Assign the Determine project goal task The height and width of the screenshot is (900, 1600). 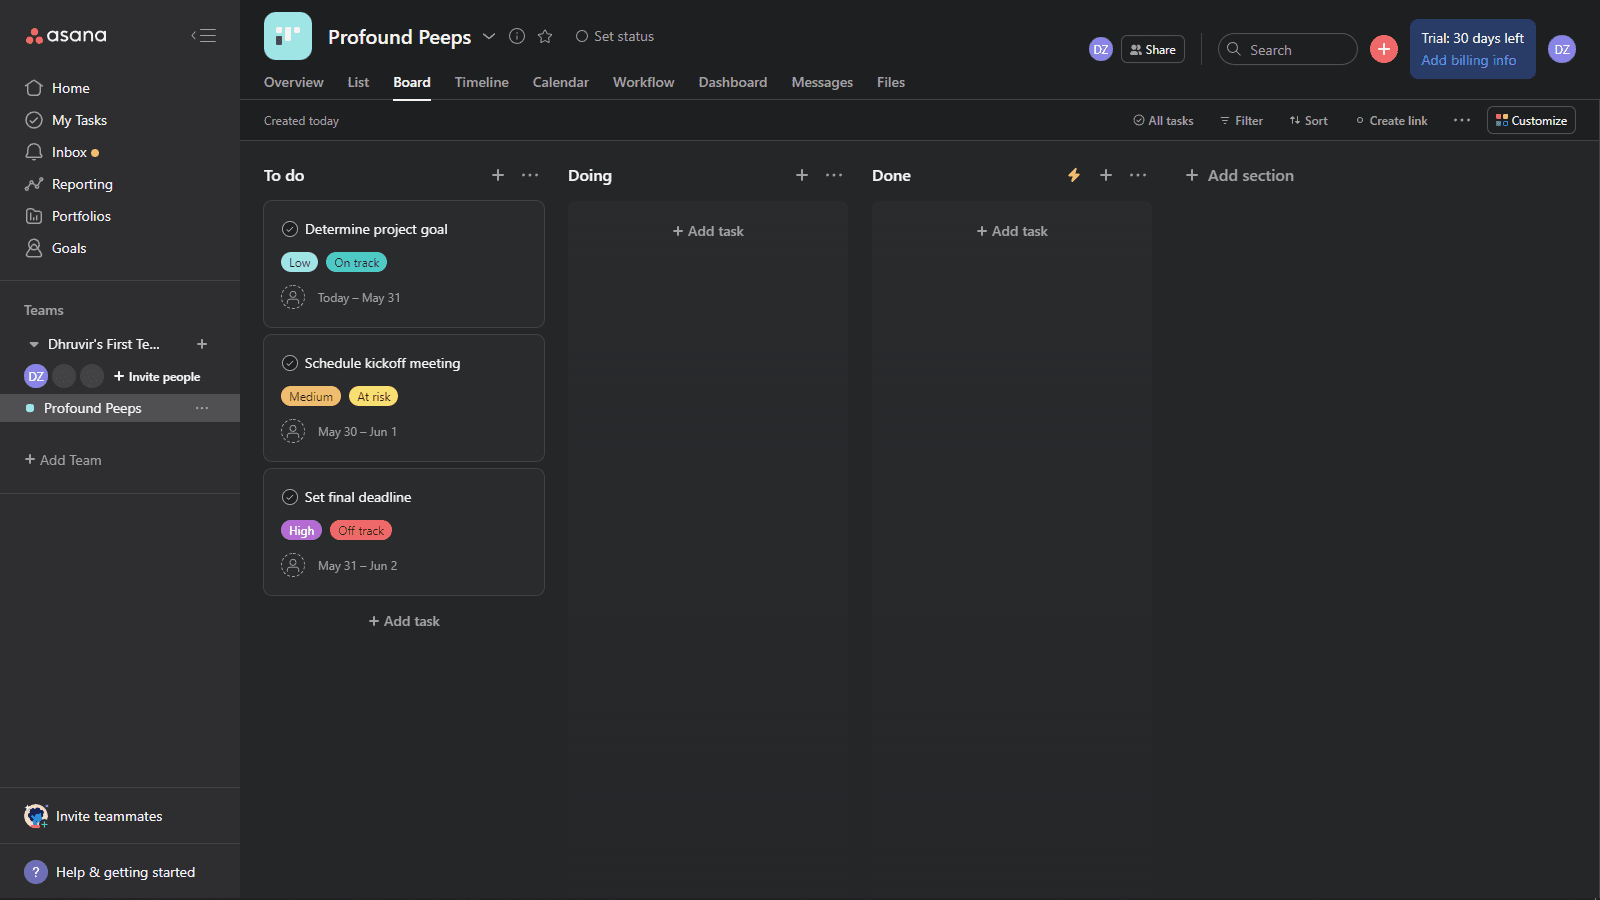293,297
